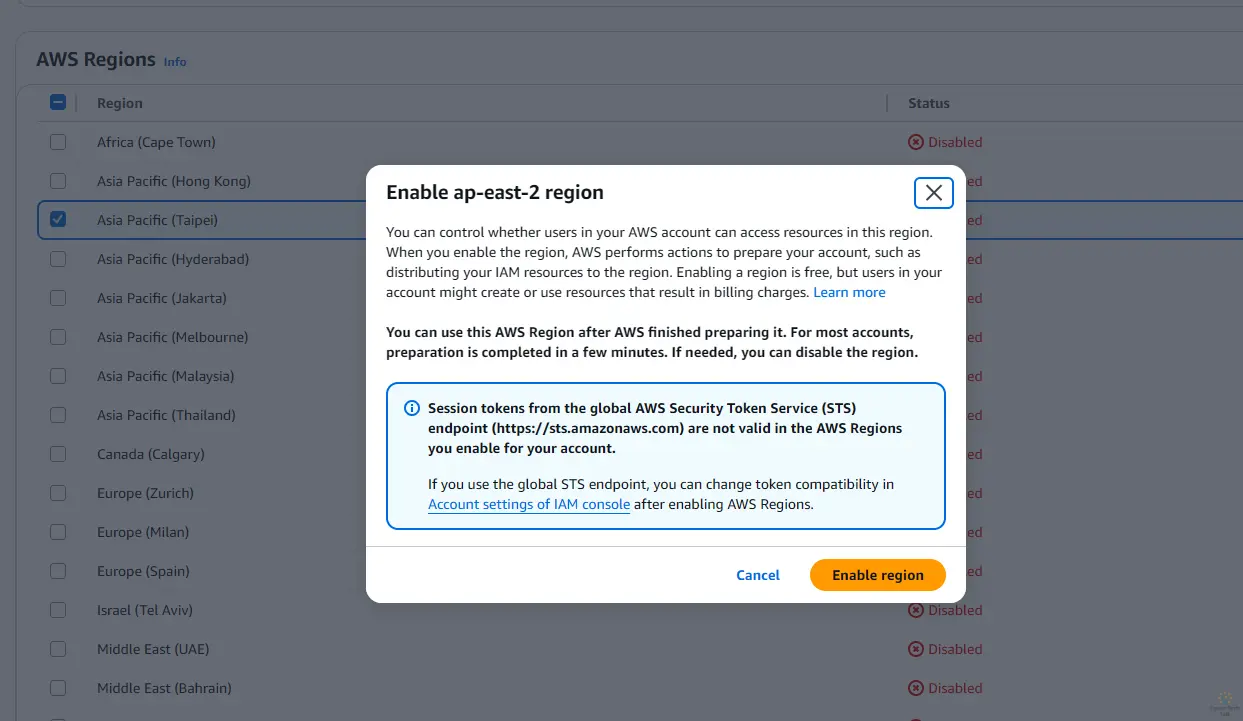Image resolution: width=1243 pixels, height=721 pixels.
Task: Check the Middle East (UAE) checkbox
Action: click(58, 649)
